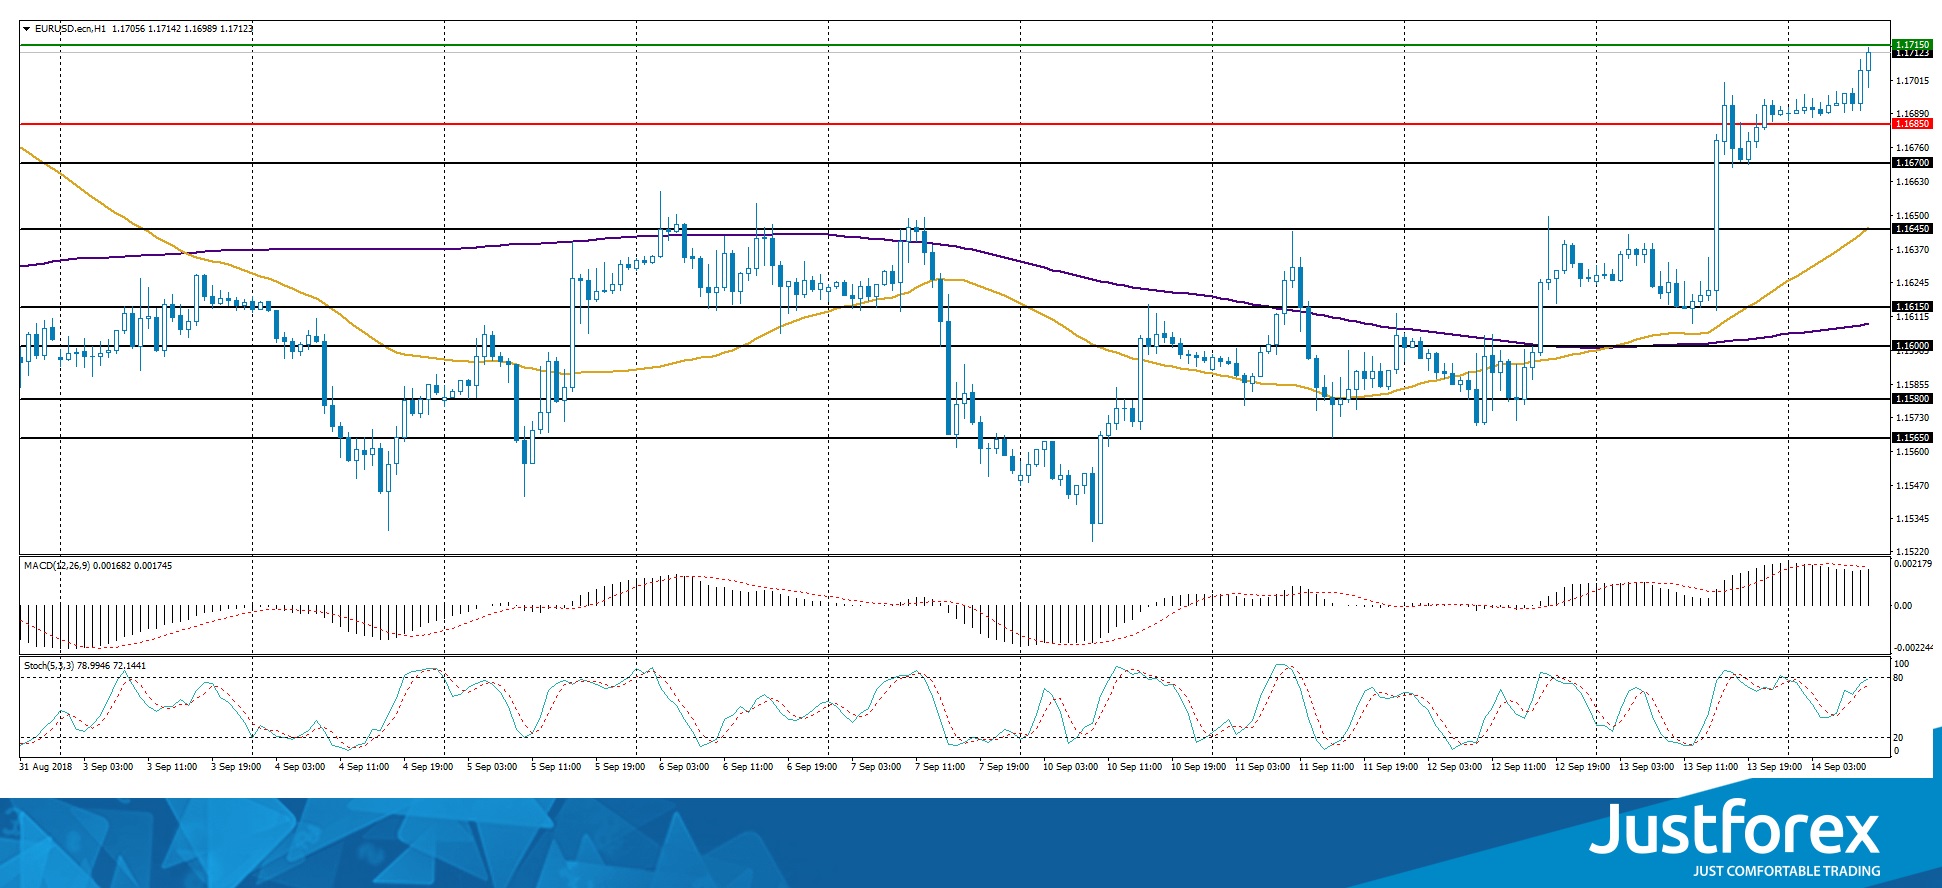The width and height of the screenshot is (1942, 888).
Task: Select the 1.15800 horizontal level label
Action: click(x=1912, y=399)
